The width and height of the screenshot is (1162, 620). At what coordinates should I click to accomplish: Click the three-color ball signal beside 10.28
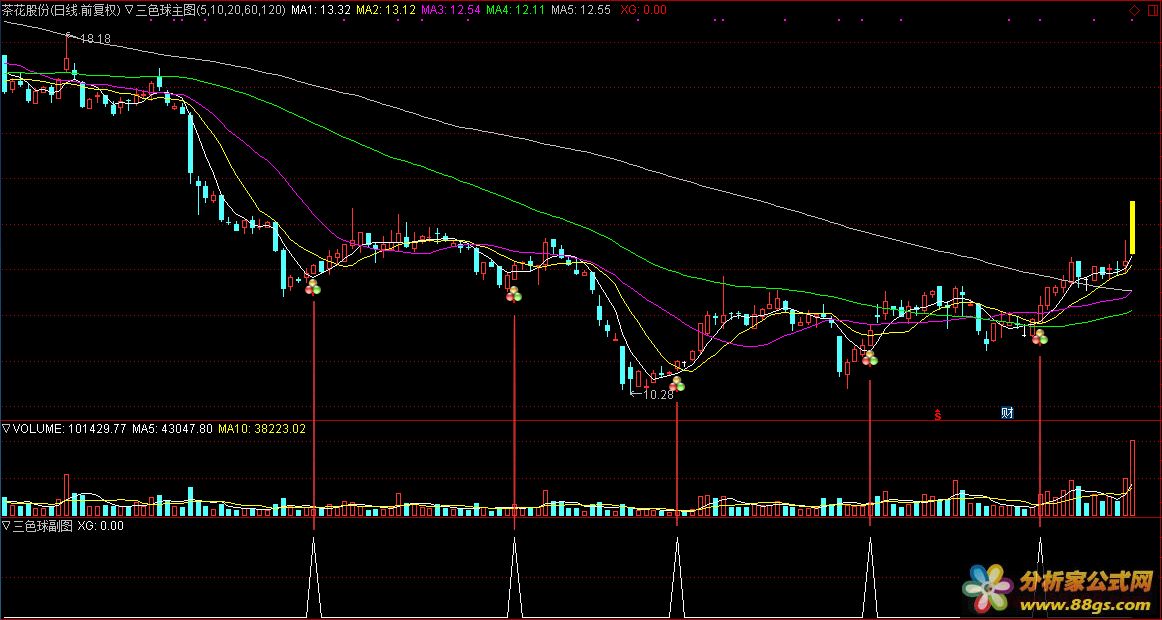pos(677,384)
